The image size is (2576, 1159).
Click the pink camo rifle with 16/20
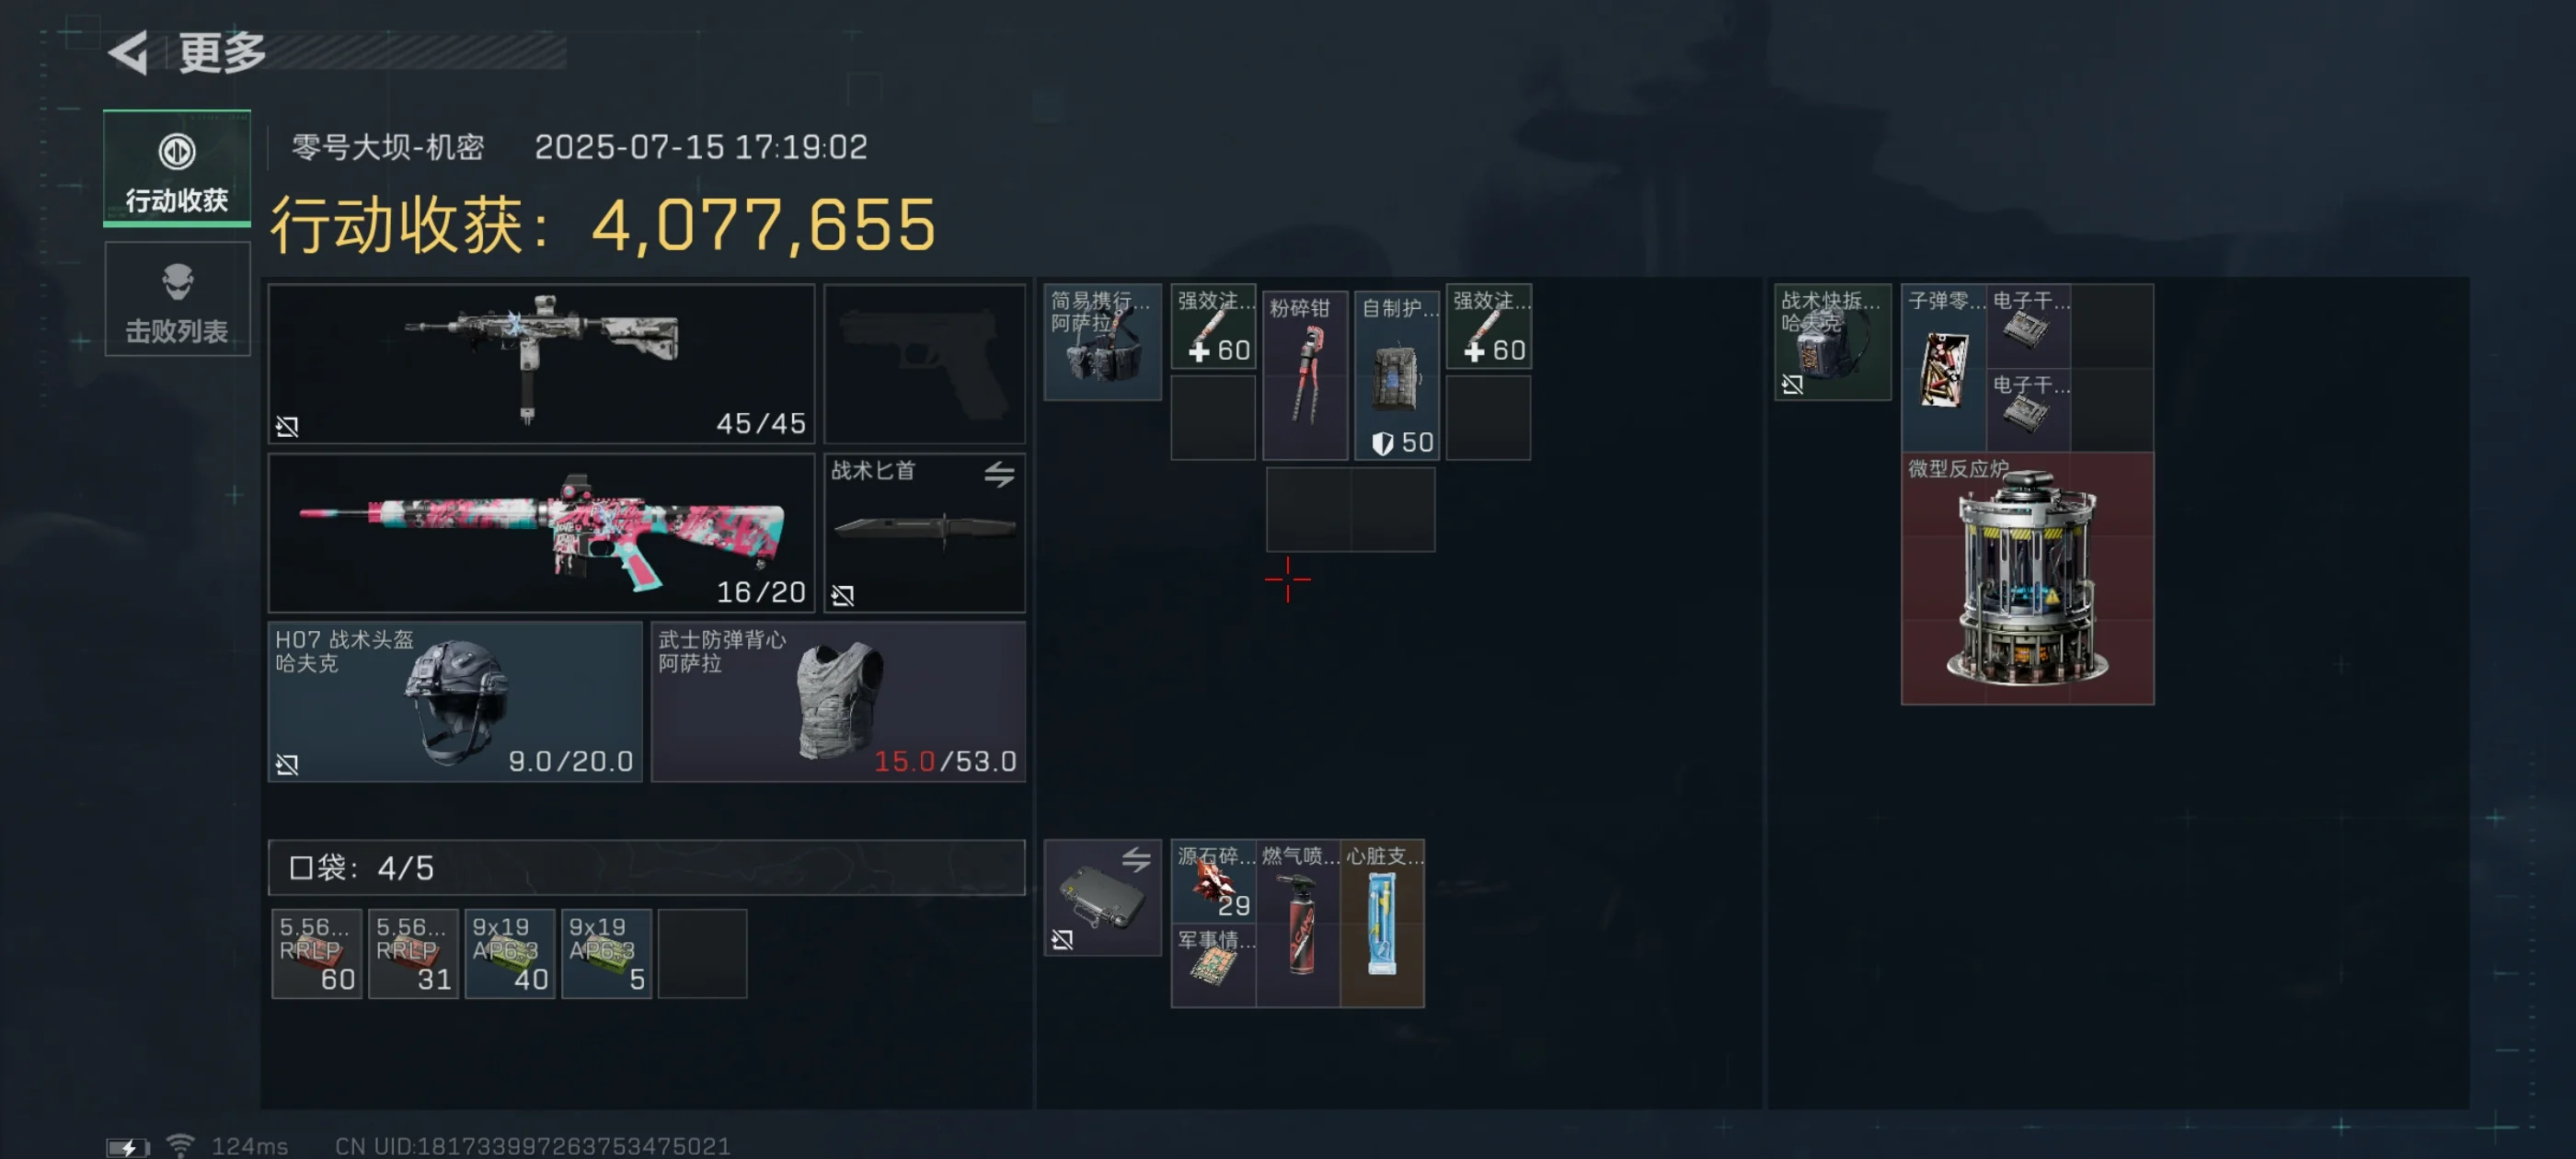(x=541, y=532)
